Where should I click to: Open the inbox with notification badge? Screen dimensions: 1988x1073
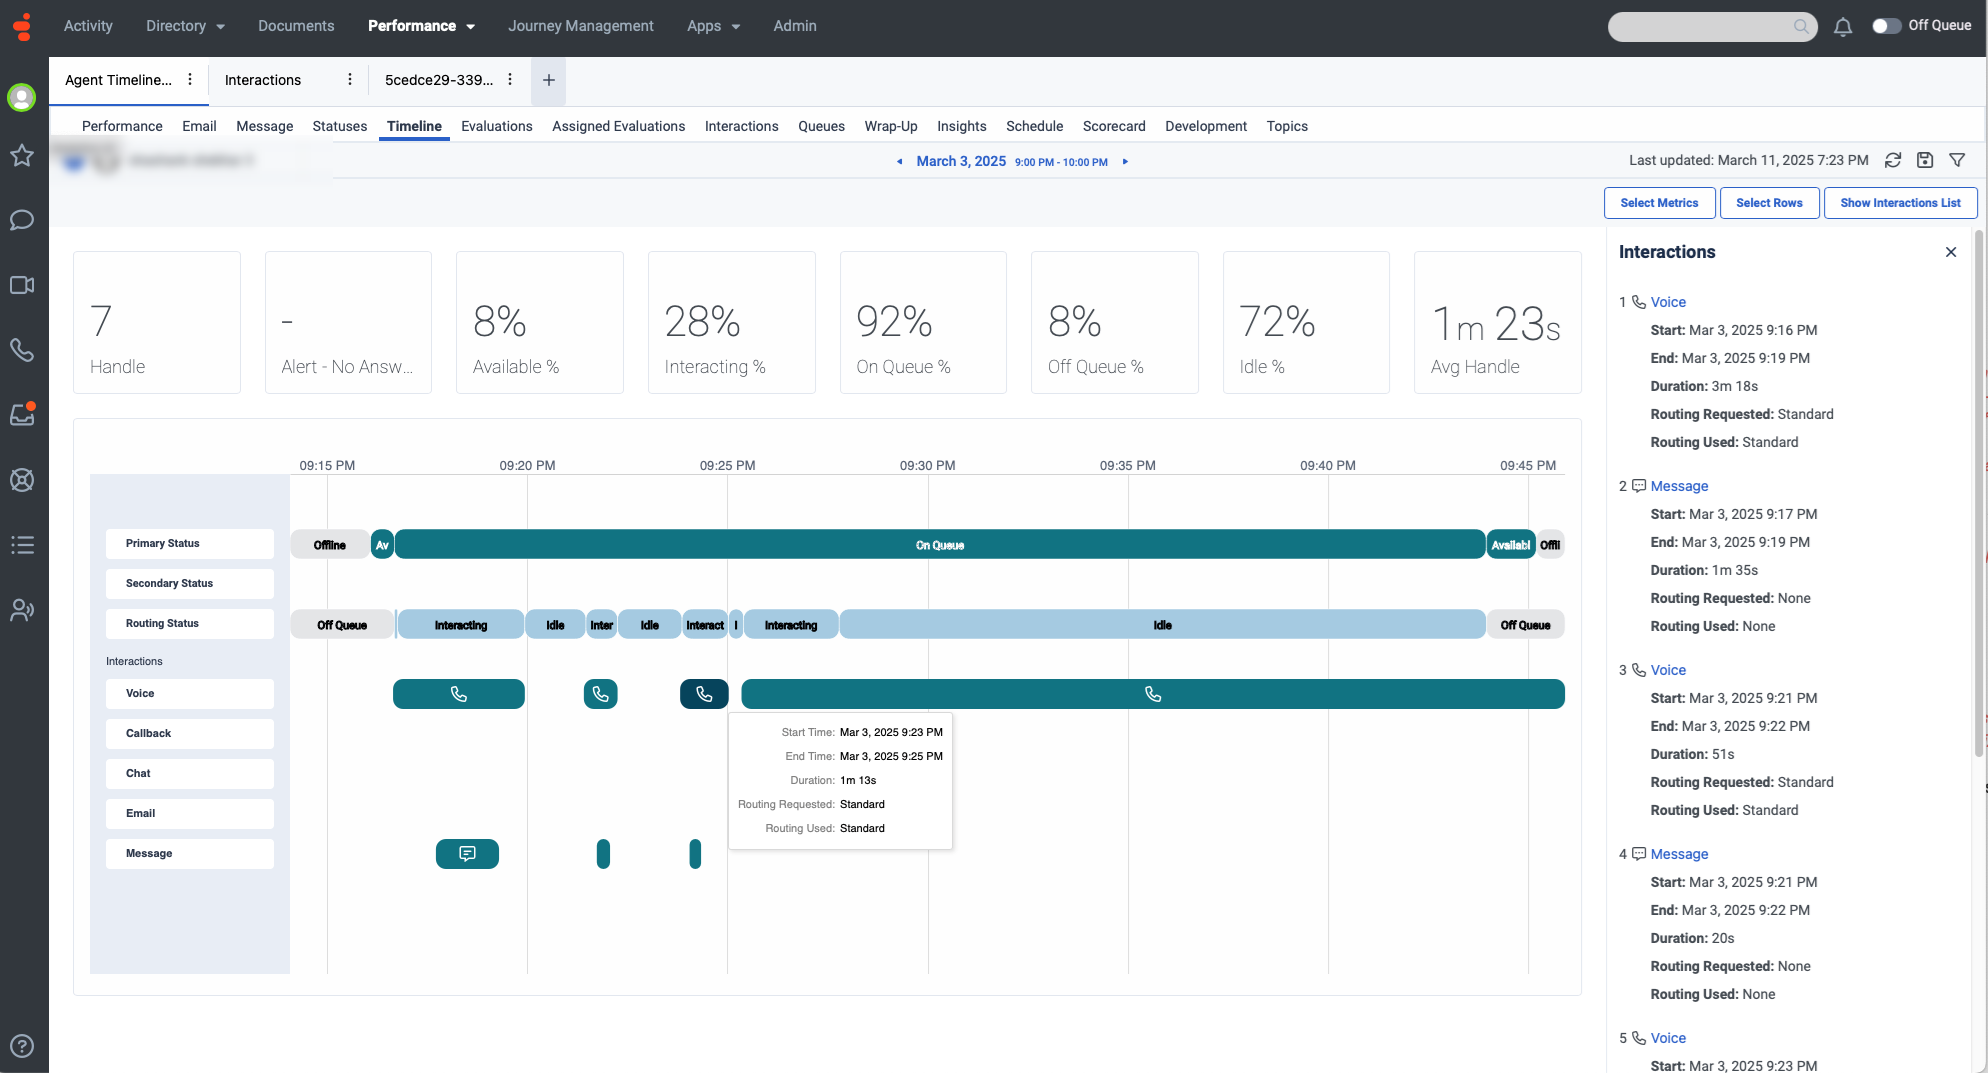point(22,414)
